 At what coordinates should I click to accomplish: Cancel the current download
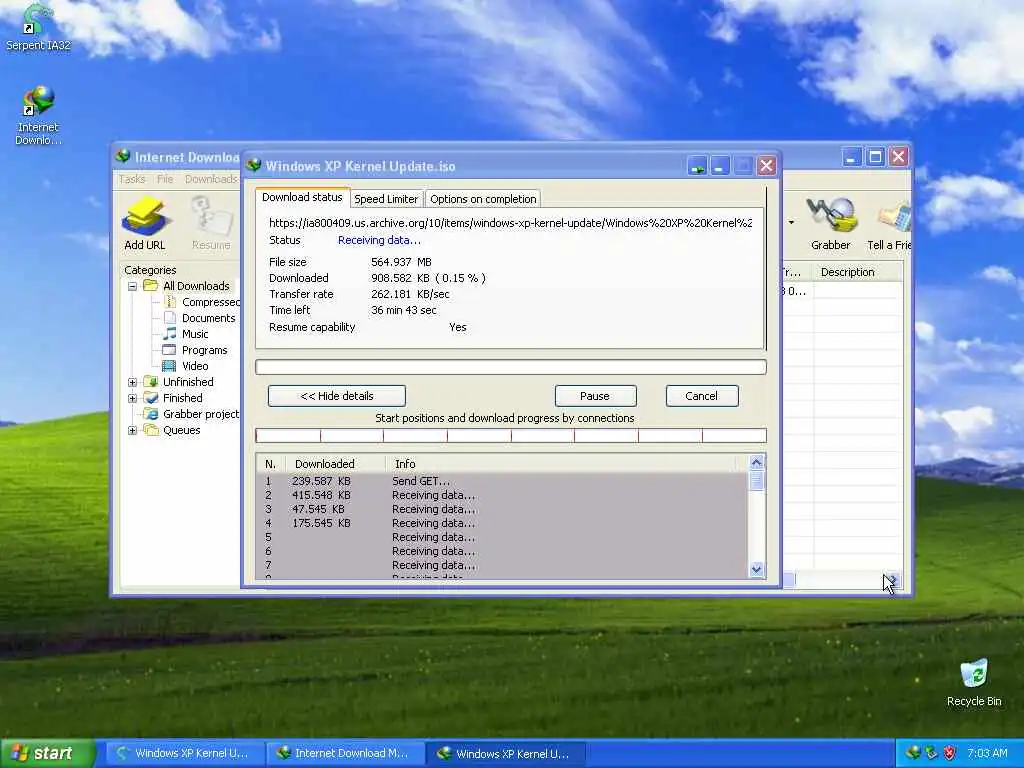(701, 396)
